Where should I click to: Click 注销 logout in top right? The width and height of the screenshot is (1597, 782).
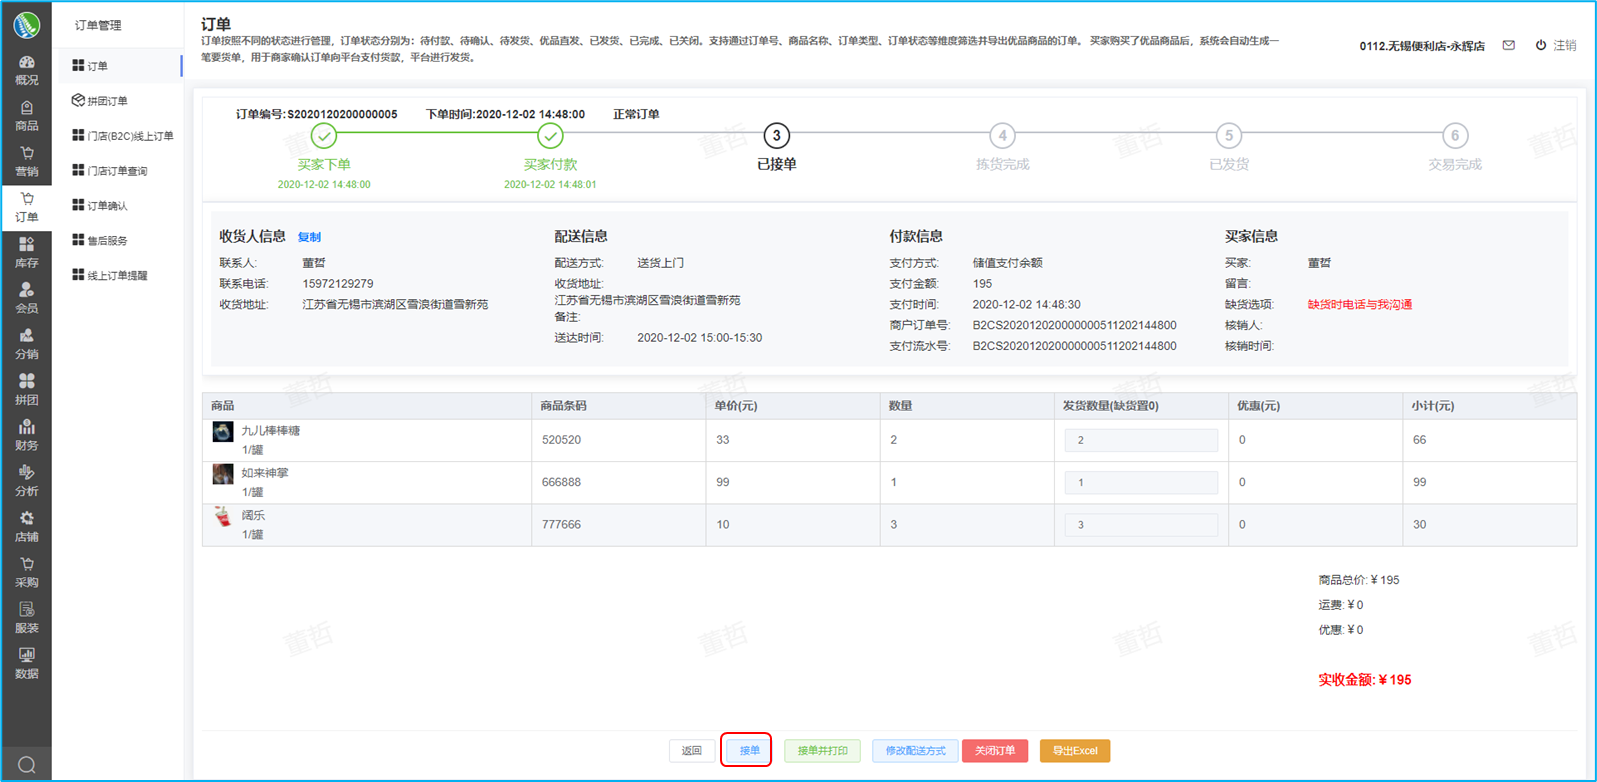tap(1556, 45)
